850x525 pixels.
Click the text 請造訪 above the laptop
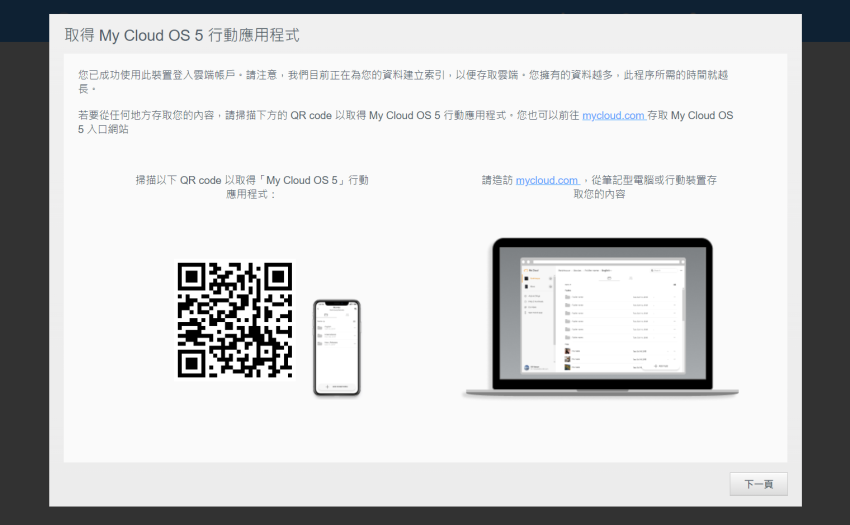[x=497, y=180]
